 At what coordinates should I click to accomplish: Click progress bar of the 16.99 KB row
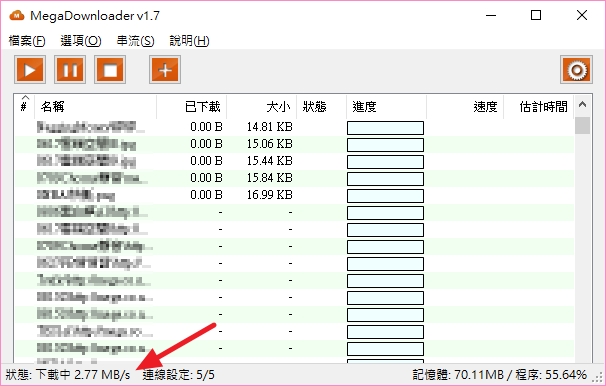pyautogui.click(x=385, y=196)
